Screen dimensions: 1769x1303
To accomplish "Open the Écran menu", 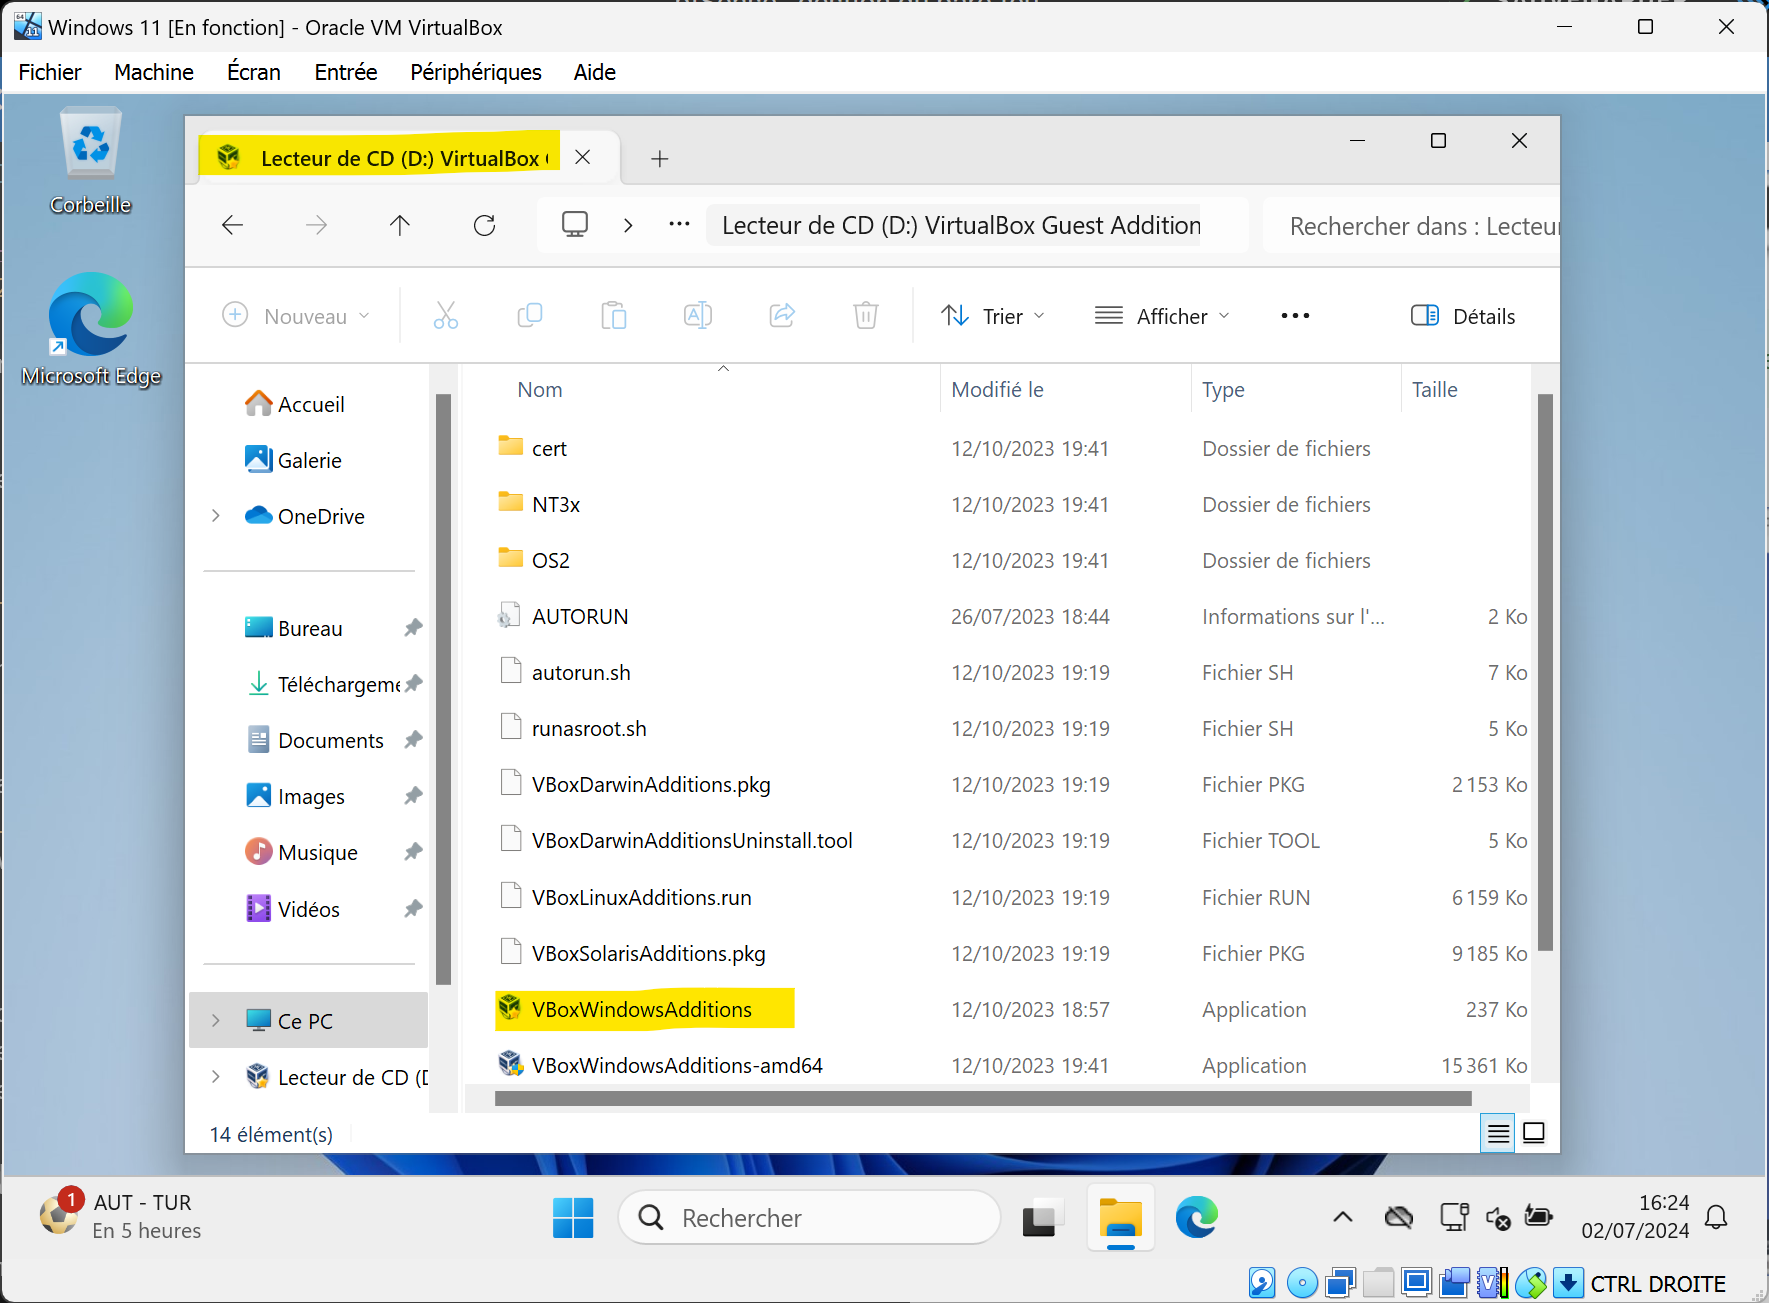I will pos(254,72).
